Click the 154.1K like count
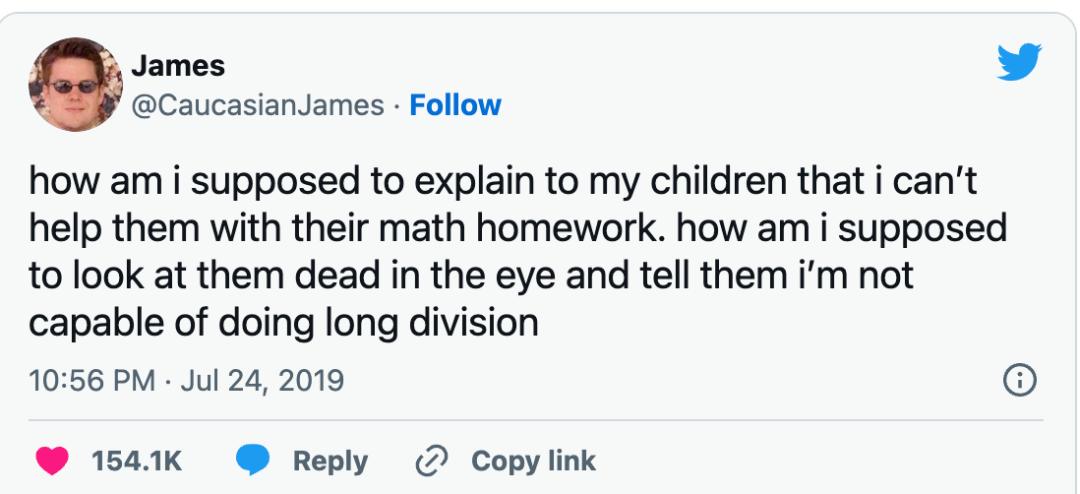Screen dimensions: 1080x494 tap(137, 461)
